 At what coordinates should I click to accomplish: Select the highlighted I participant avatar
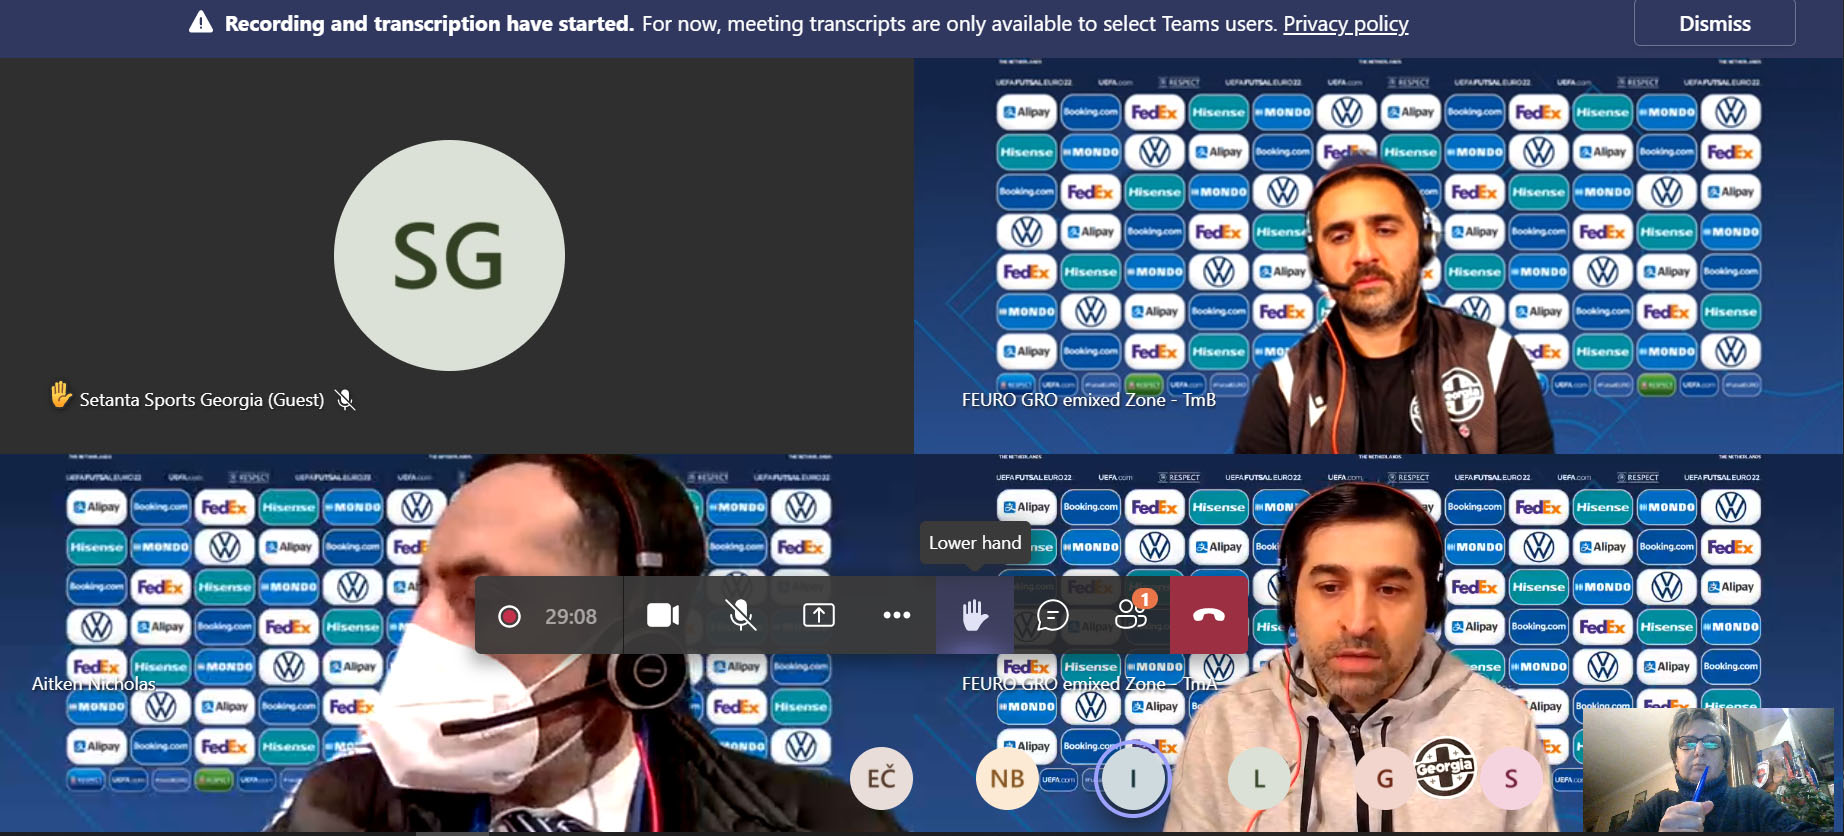click(1133, 778)
